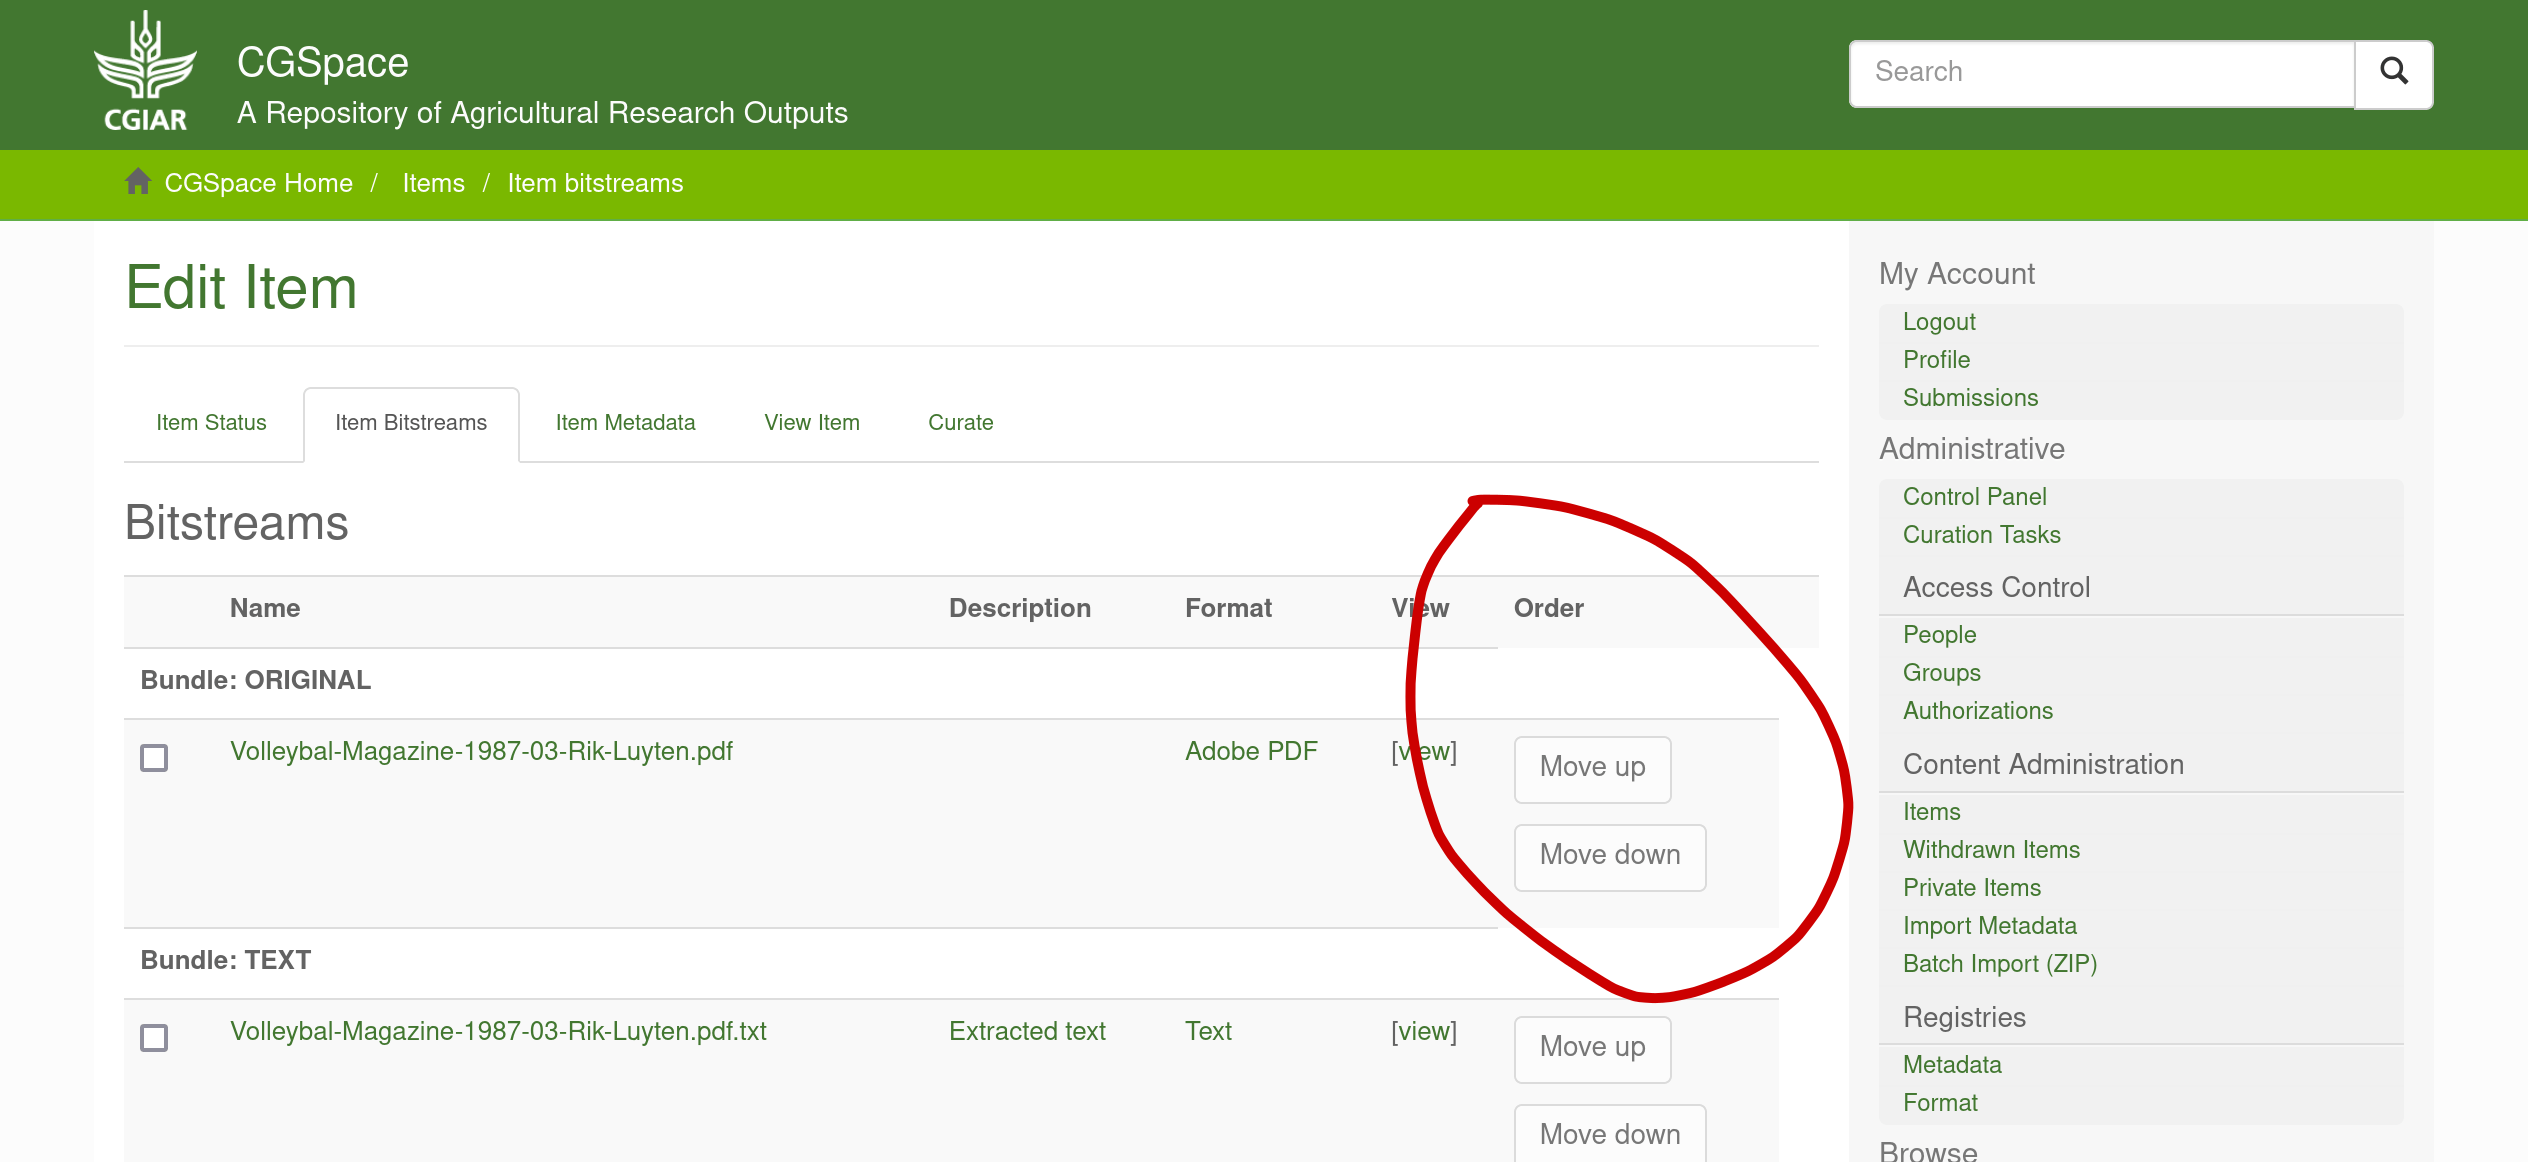Open the Control Panel link
Screen dimensions: 2528x1162
(1974, 497)
